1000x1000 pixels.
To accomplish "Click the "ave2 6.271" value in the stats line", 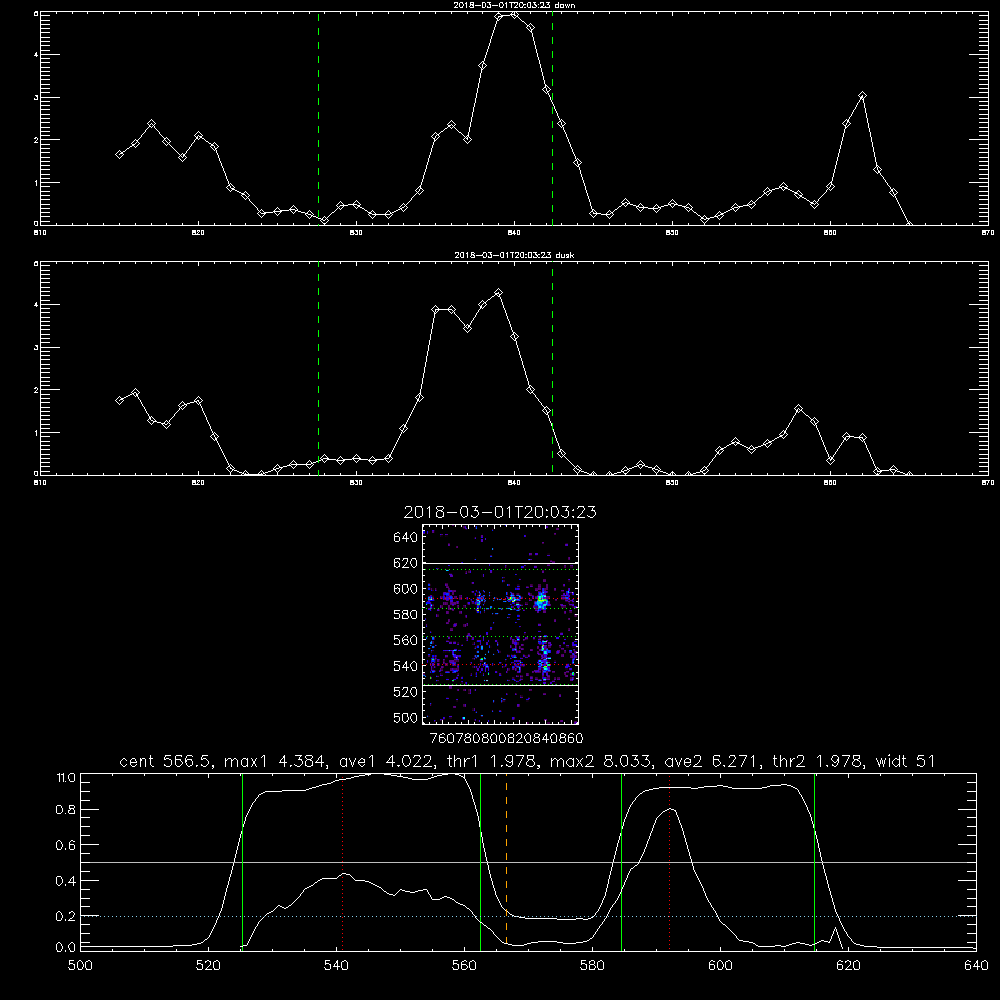I will pos(712,761).
